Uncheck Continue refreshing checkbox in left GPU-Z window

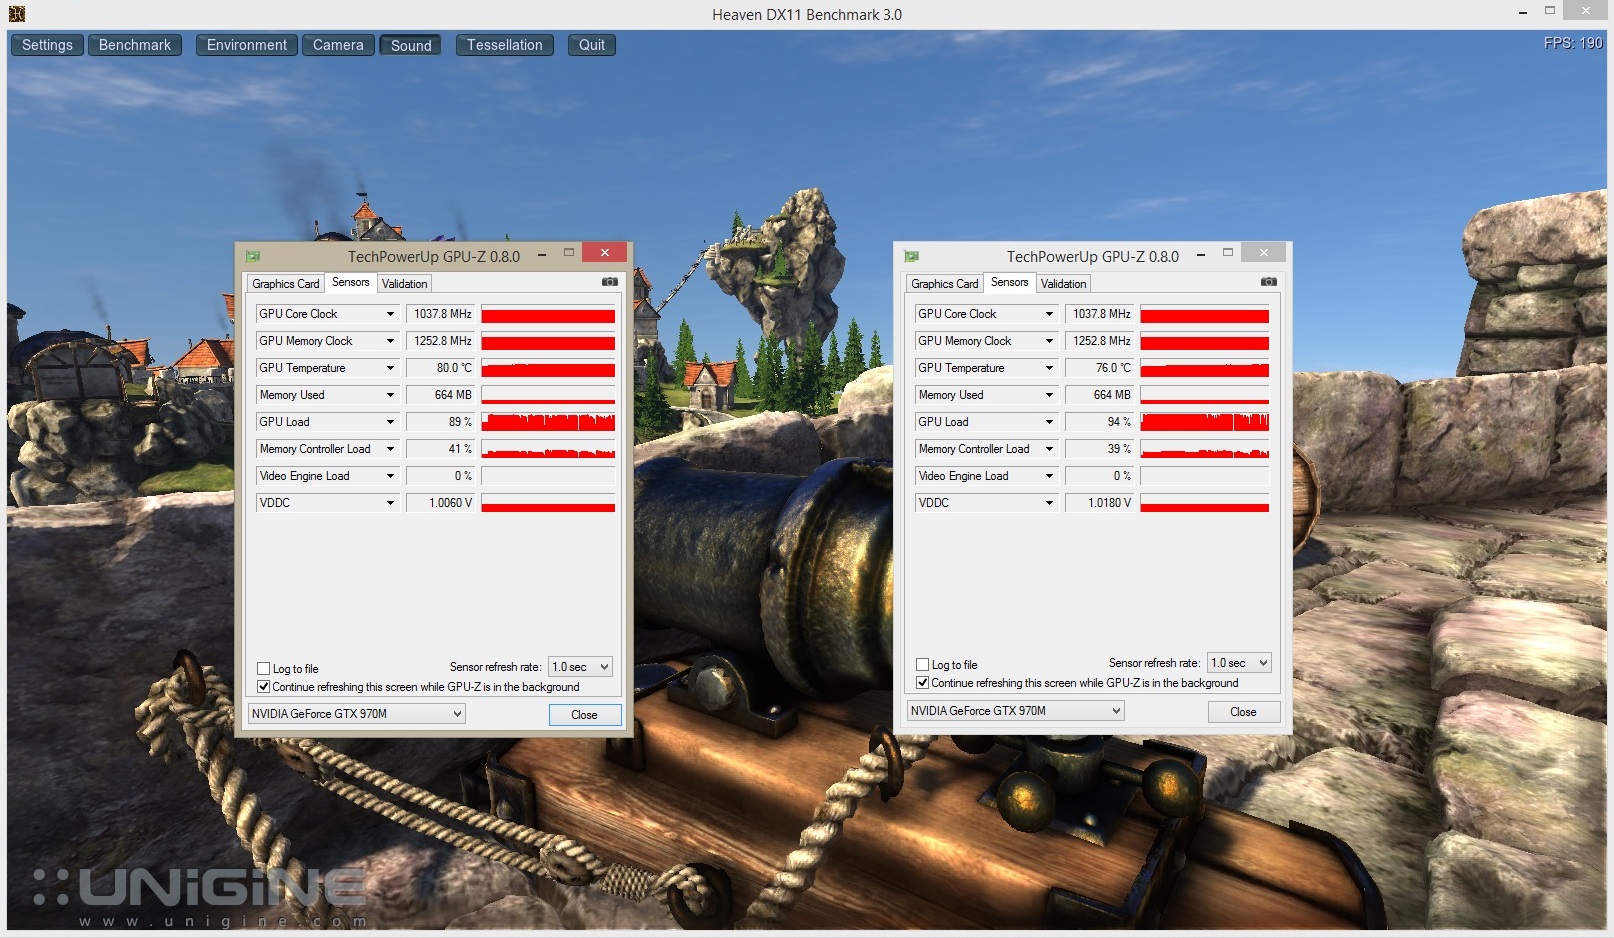(264, 686)
